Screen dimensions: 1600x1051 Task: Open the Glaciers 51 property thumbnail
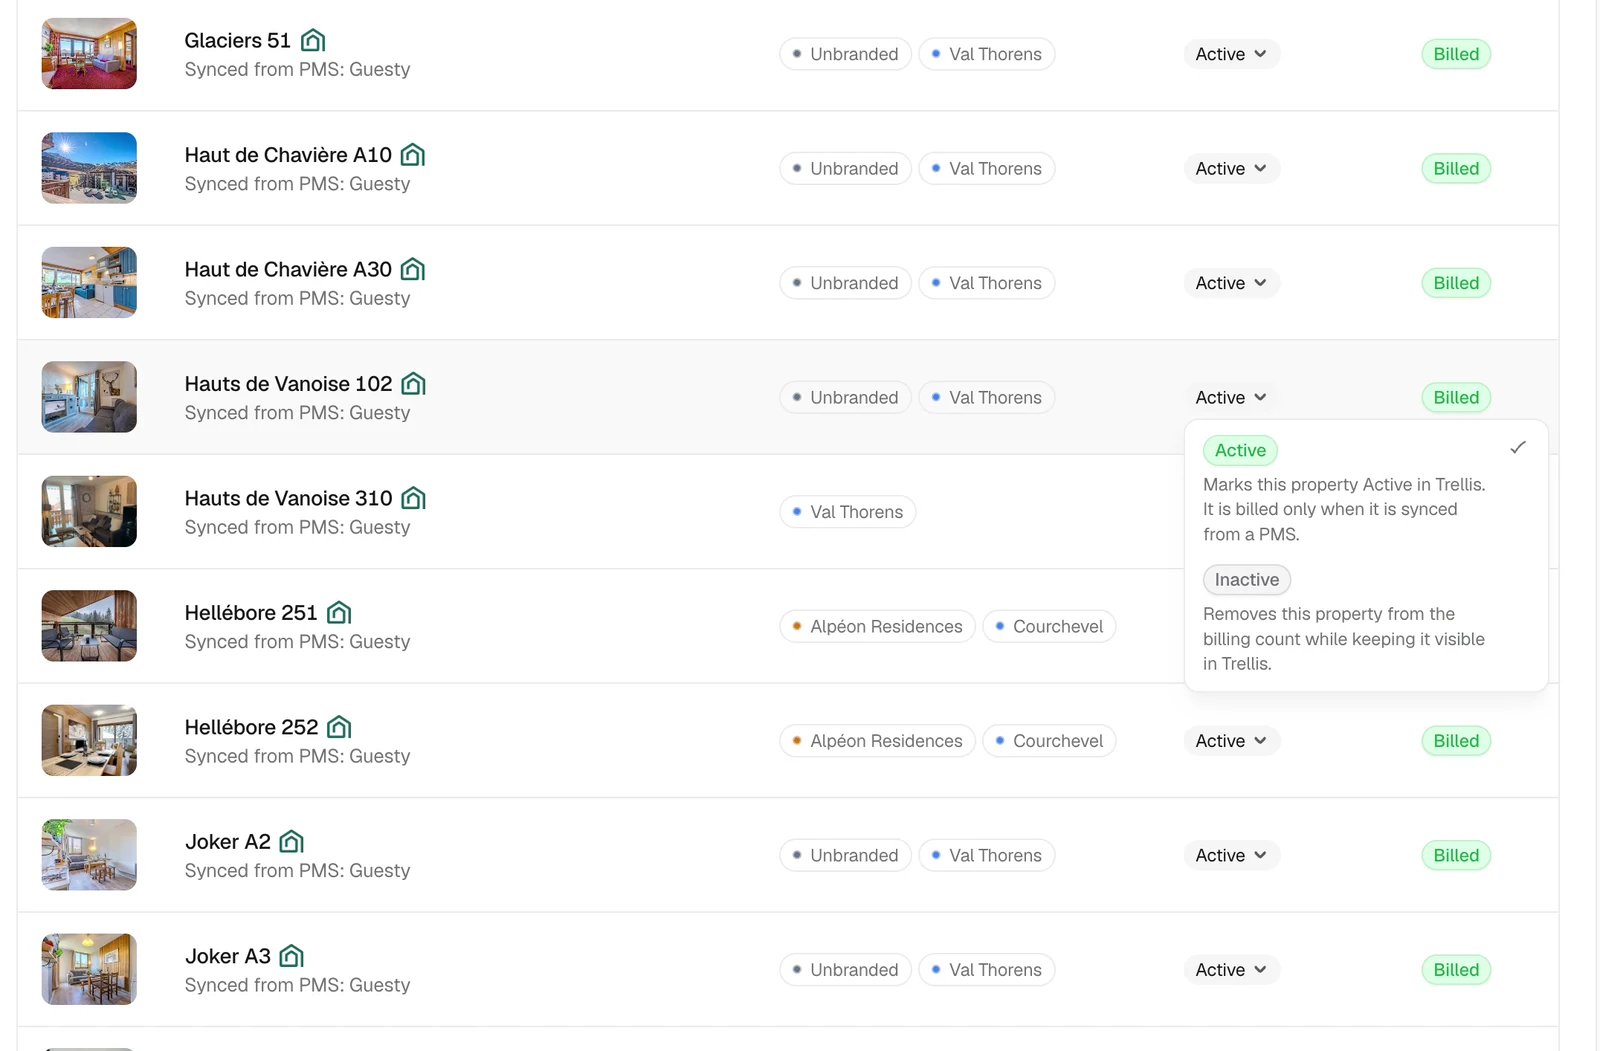(x=89, y=54)
